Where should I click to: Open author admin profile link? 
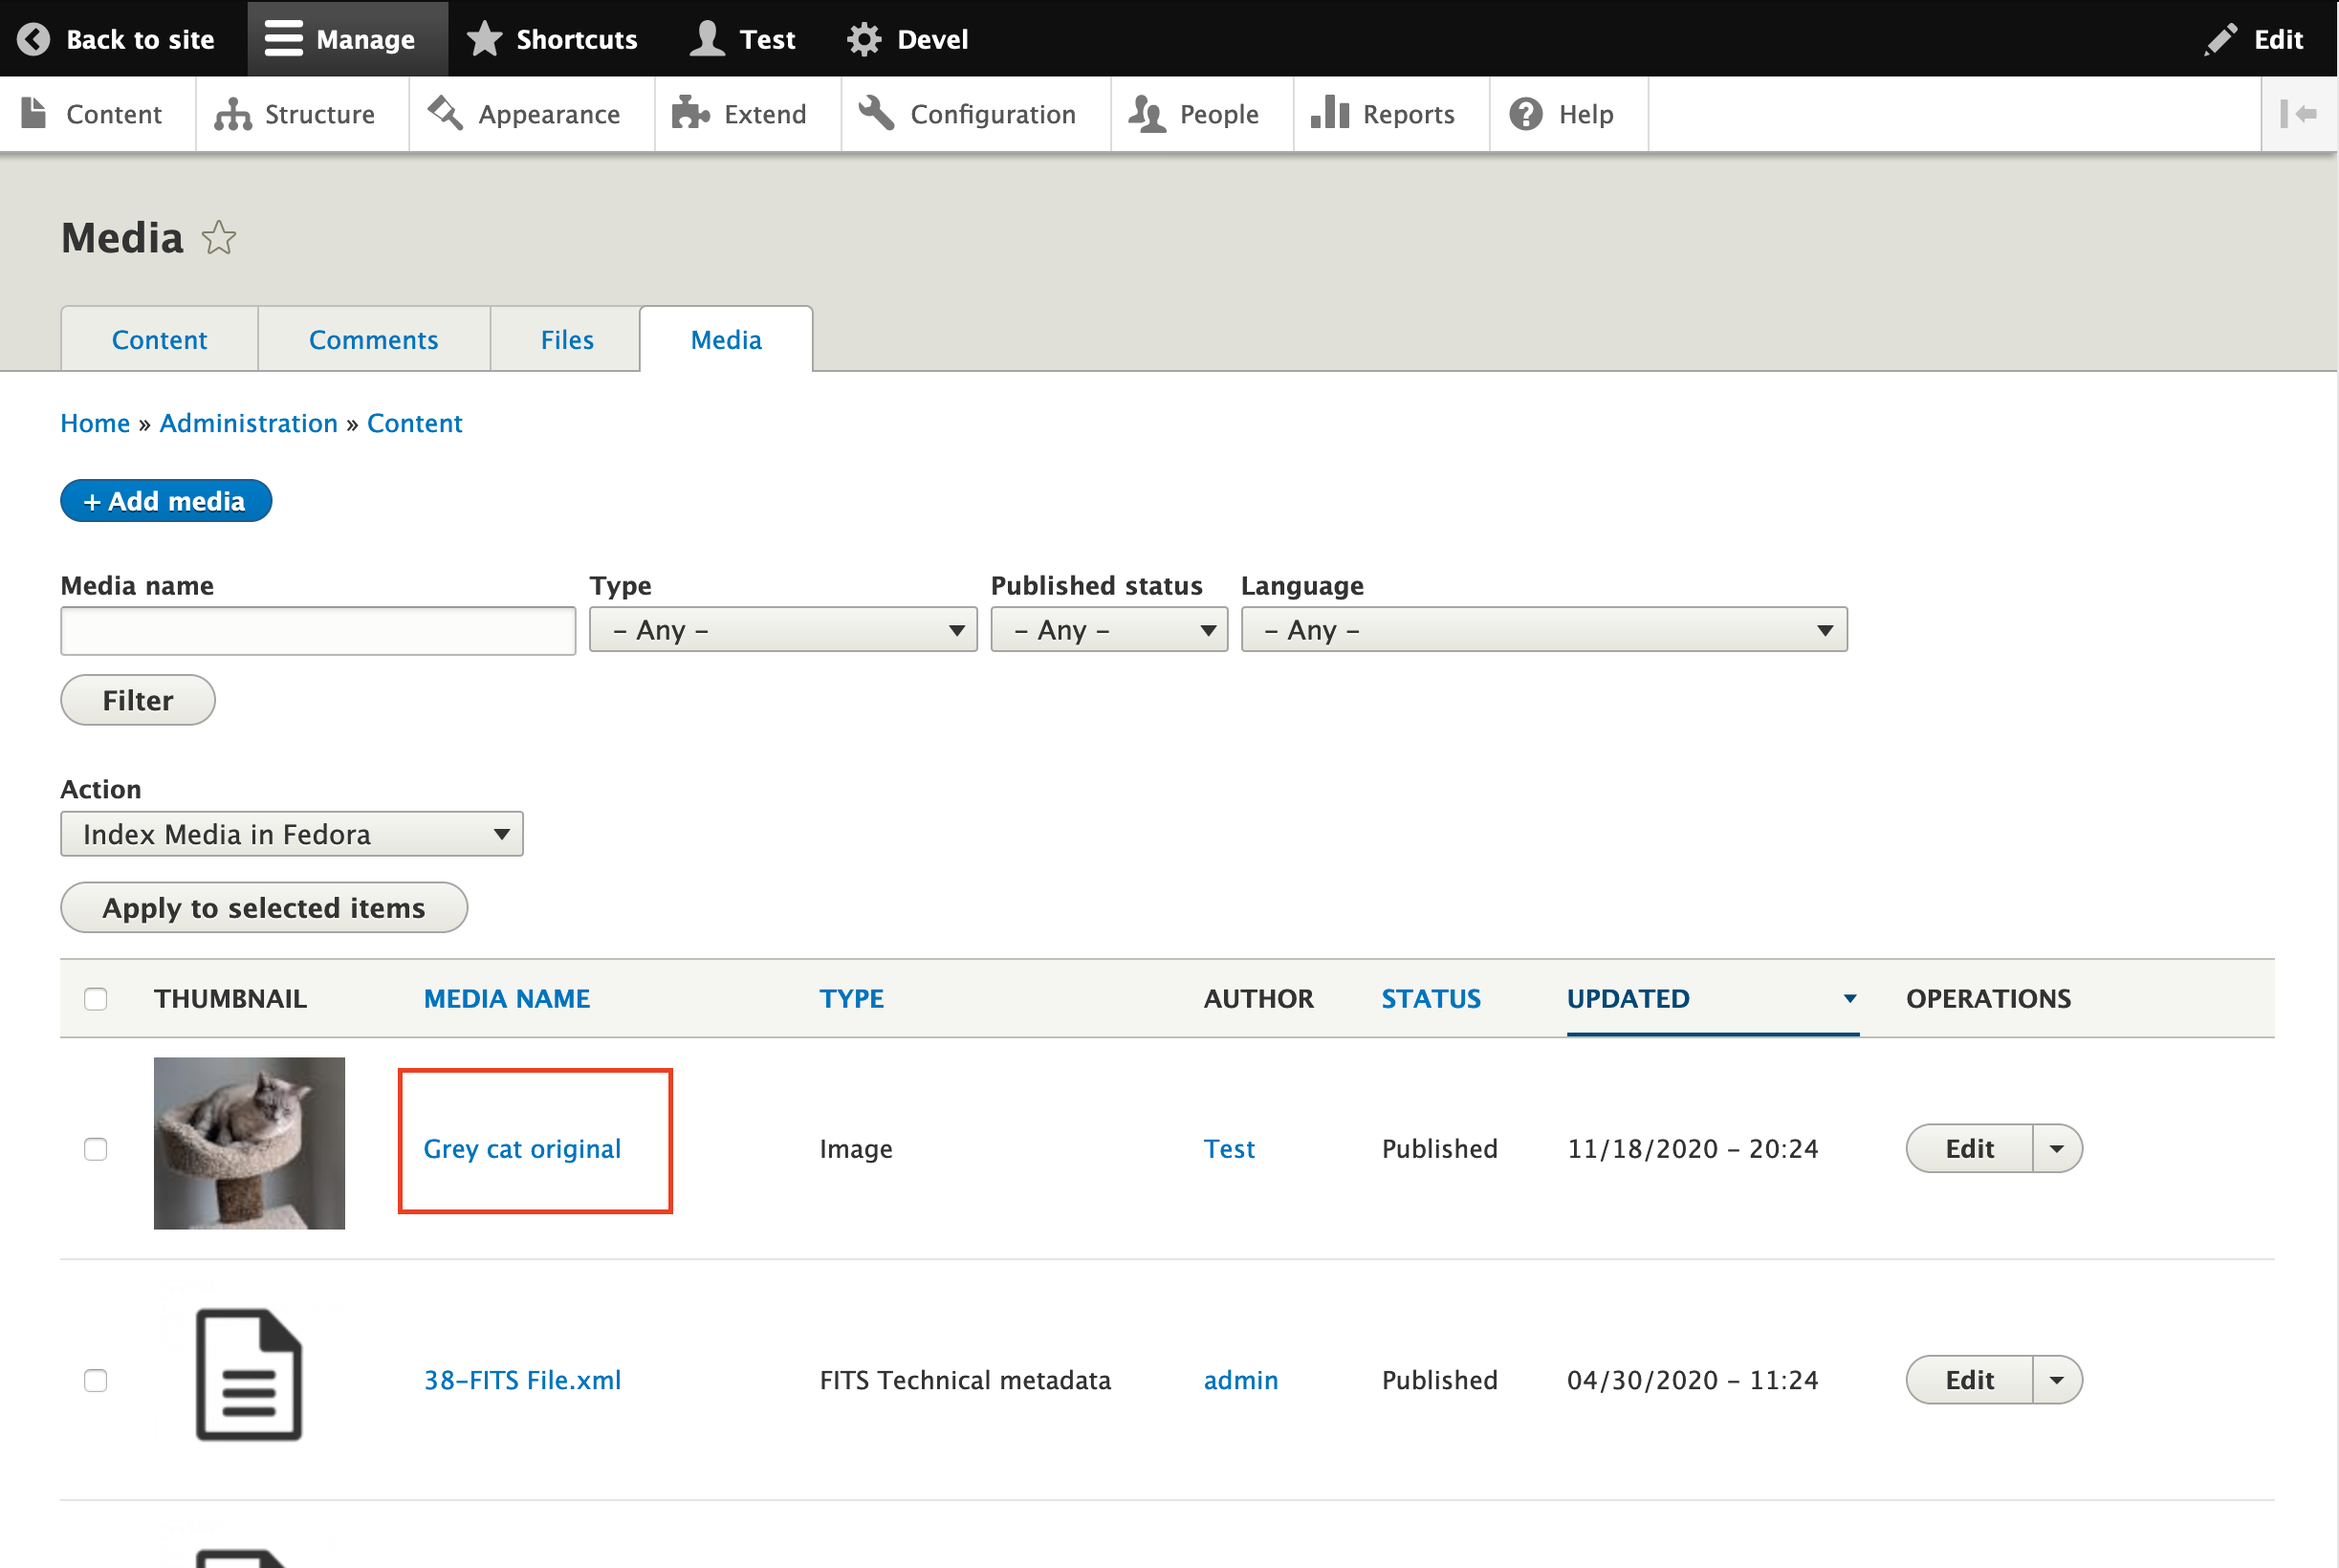click(1241, 1380)
